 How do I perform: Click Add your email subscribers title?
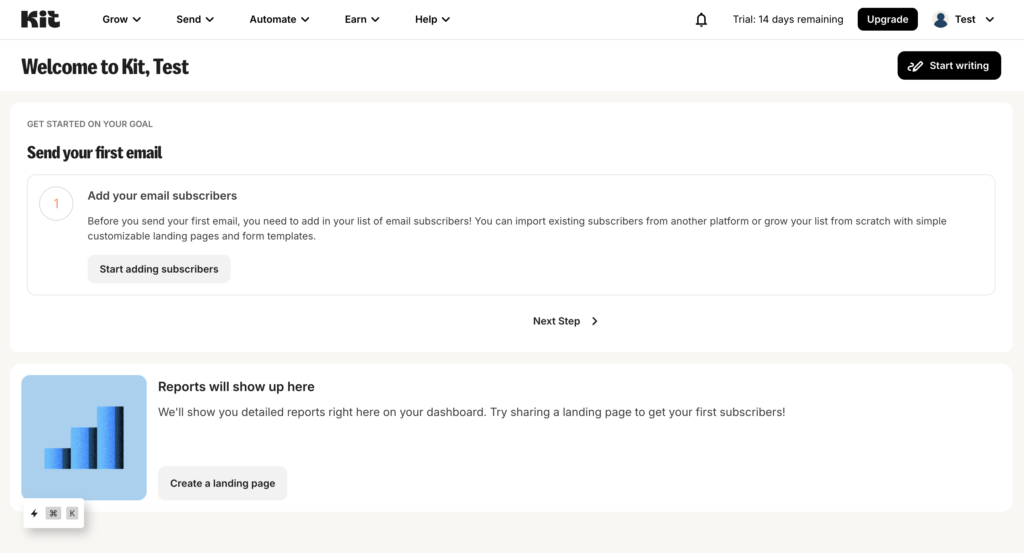162,196
